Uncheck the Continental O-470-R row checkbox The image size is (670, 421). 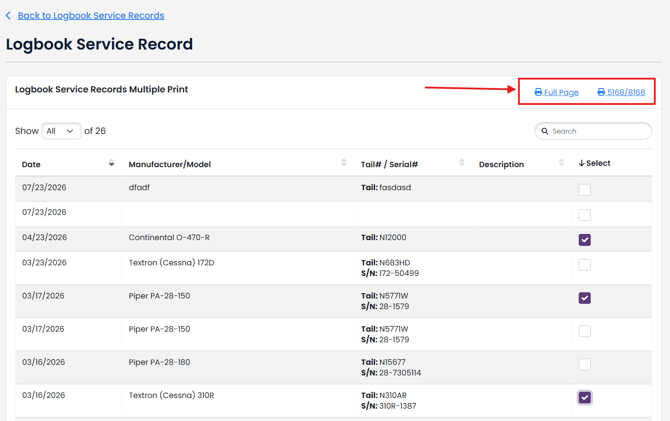pos(585,240)
